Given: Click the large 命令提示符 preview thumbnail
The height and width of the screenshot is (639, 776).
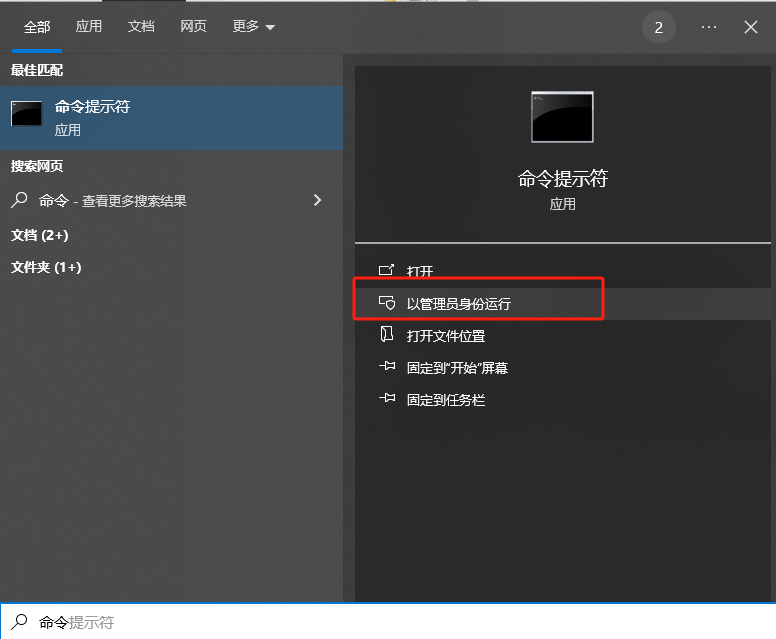Looking at the screenshot, I should [562, 117].
